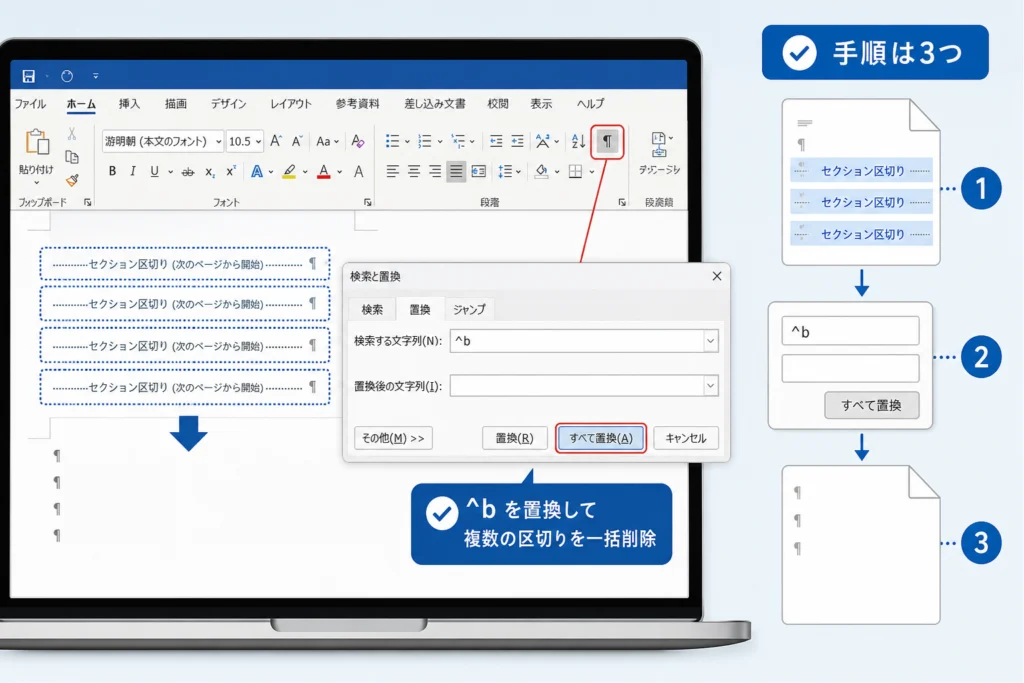Toggle Italic formatting
1024x683 pixels.
(x=133, y=171)
